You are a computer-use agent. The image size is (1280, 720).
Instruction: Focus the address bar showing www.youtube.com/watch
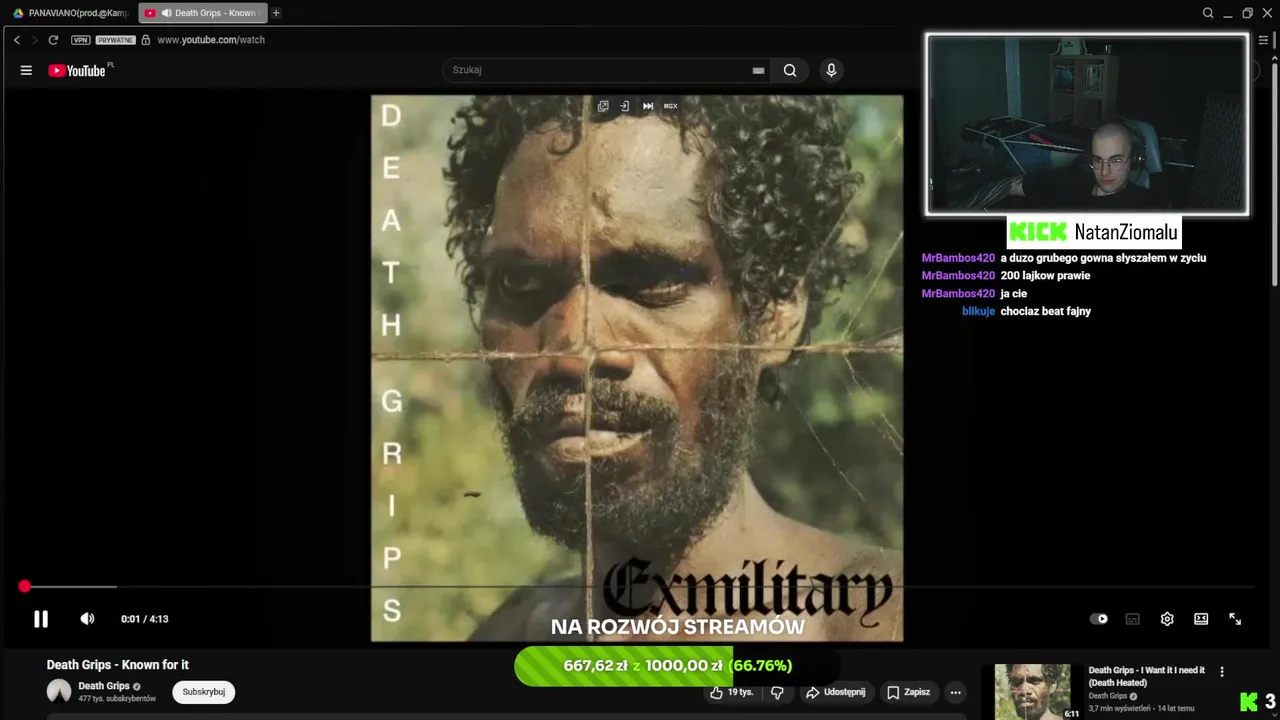pyautogui.click(x=211, y=40)
